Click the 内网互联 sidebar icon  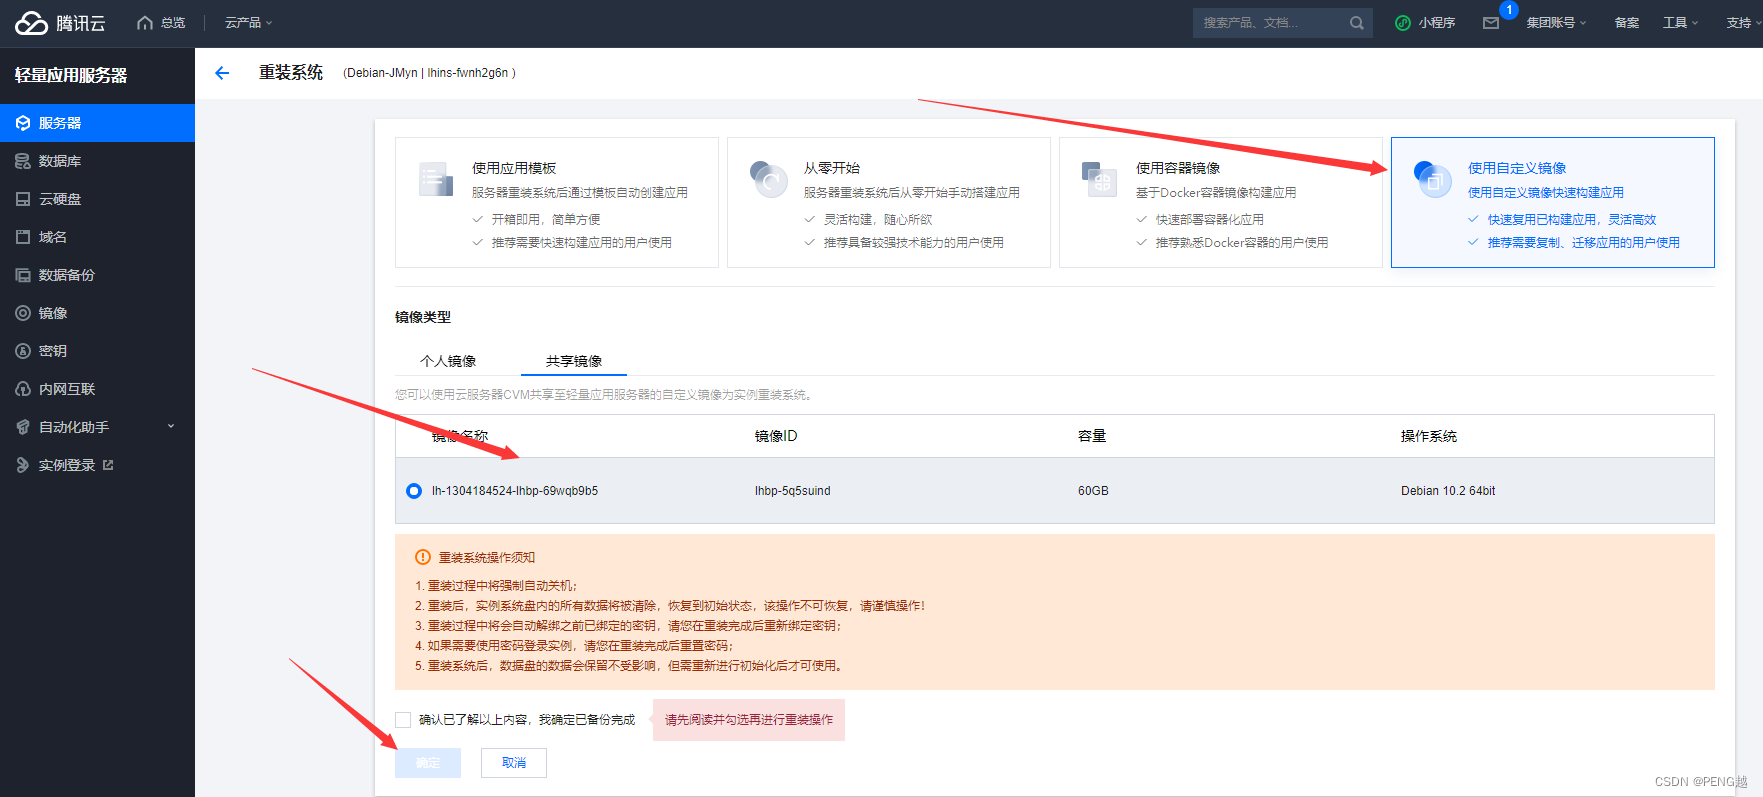tap(23, 389)
